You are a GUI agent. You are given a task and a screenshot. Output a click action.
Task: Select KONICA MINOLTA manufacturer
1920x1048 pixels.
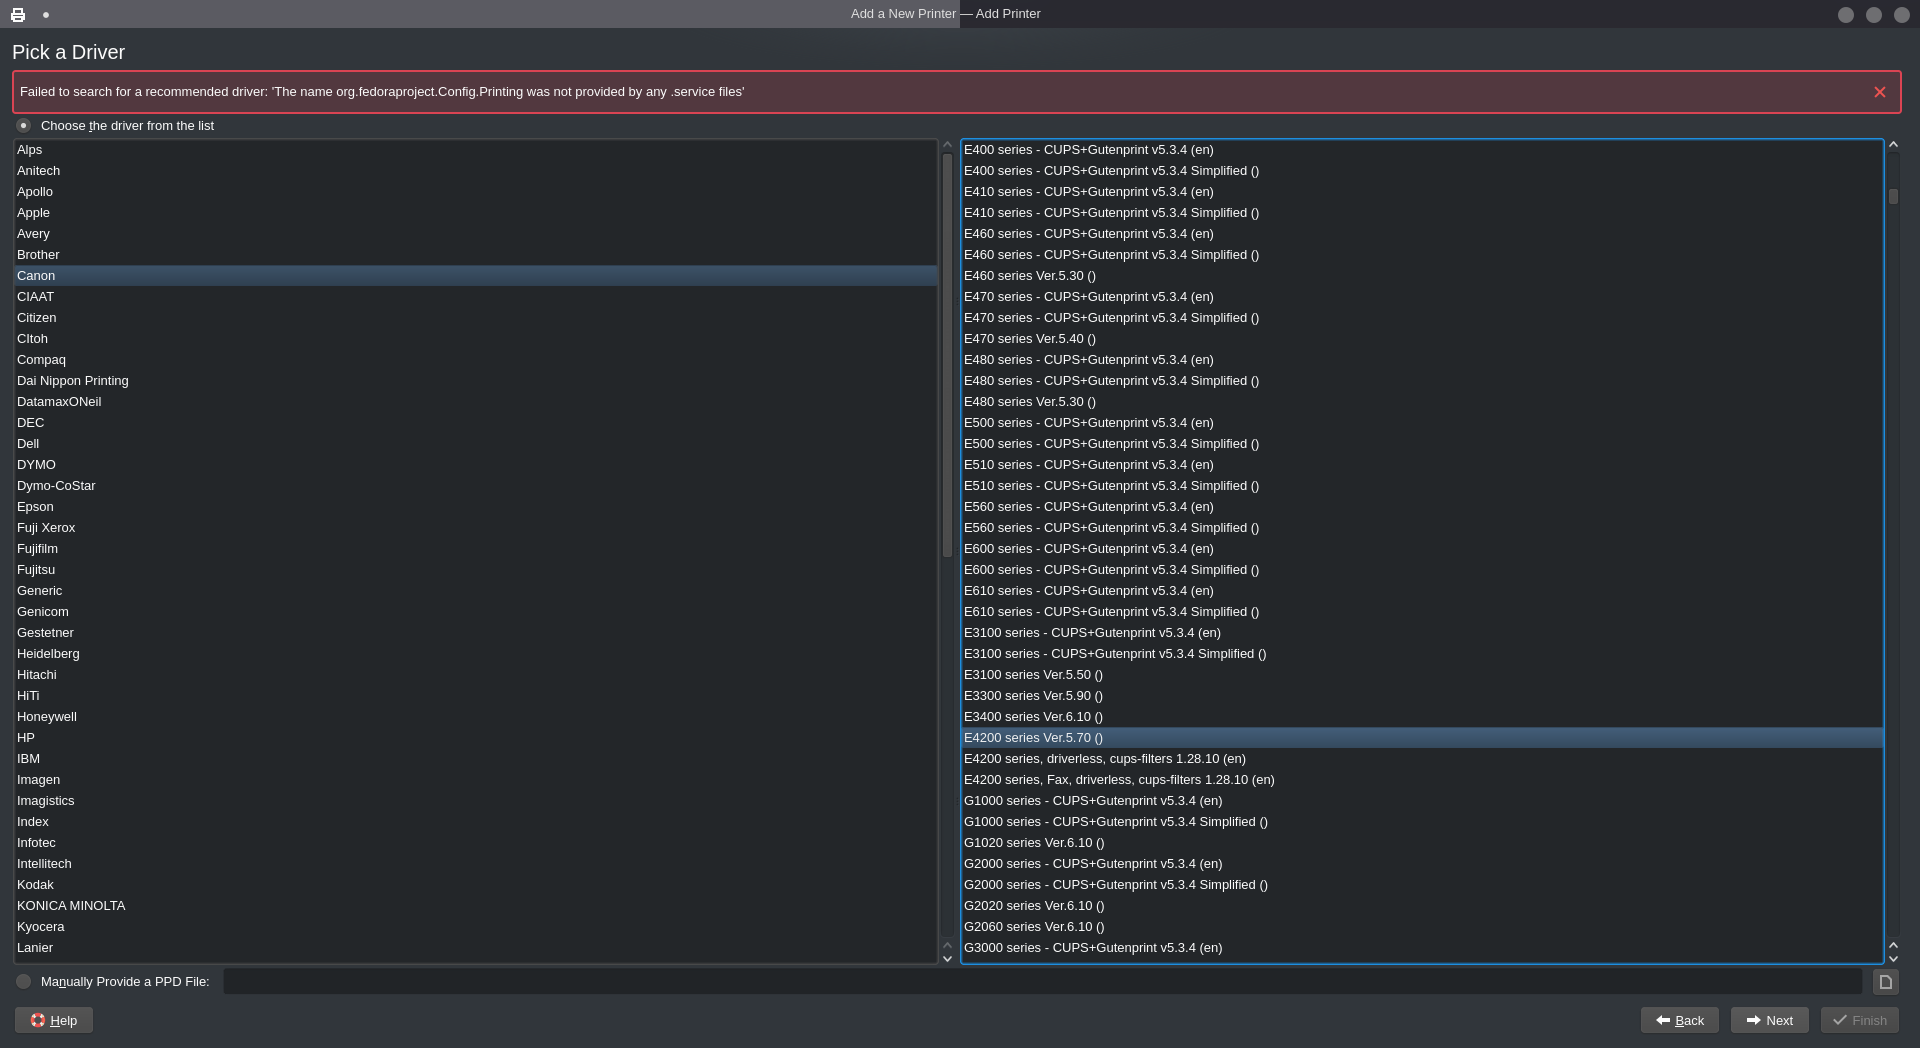pos(476,906)
